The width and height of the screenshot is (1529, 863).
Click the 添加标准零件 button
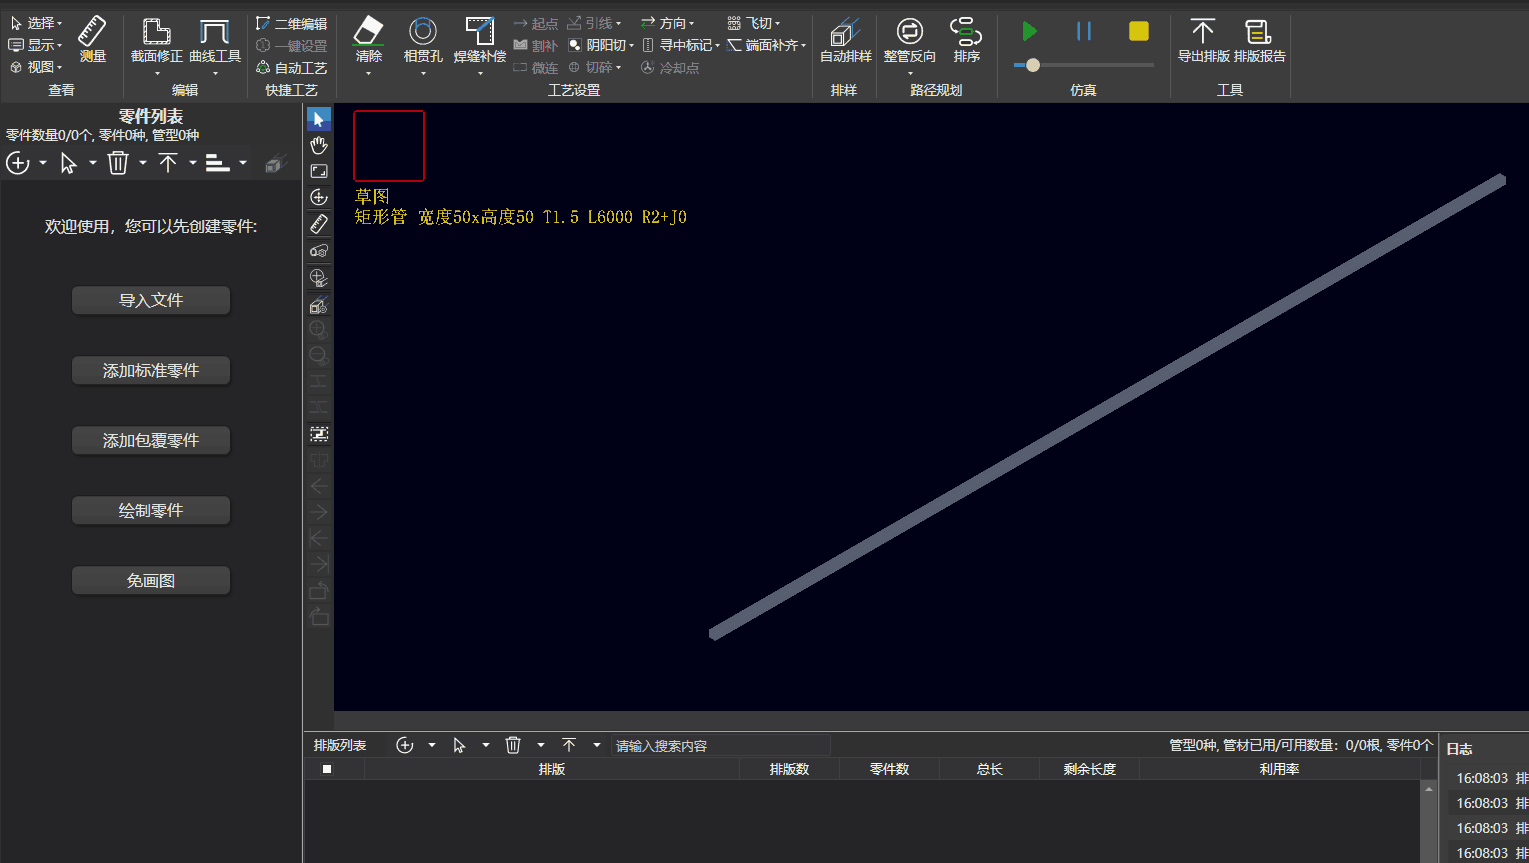point(151,370)
